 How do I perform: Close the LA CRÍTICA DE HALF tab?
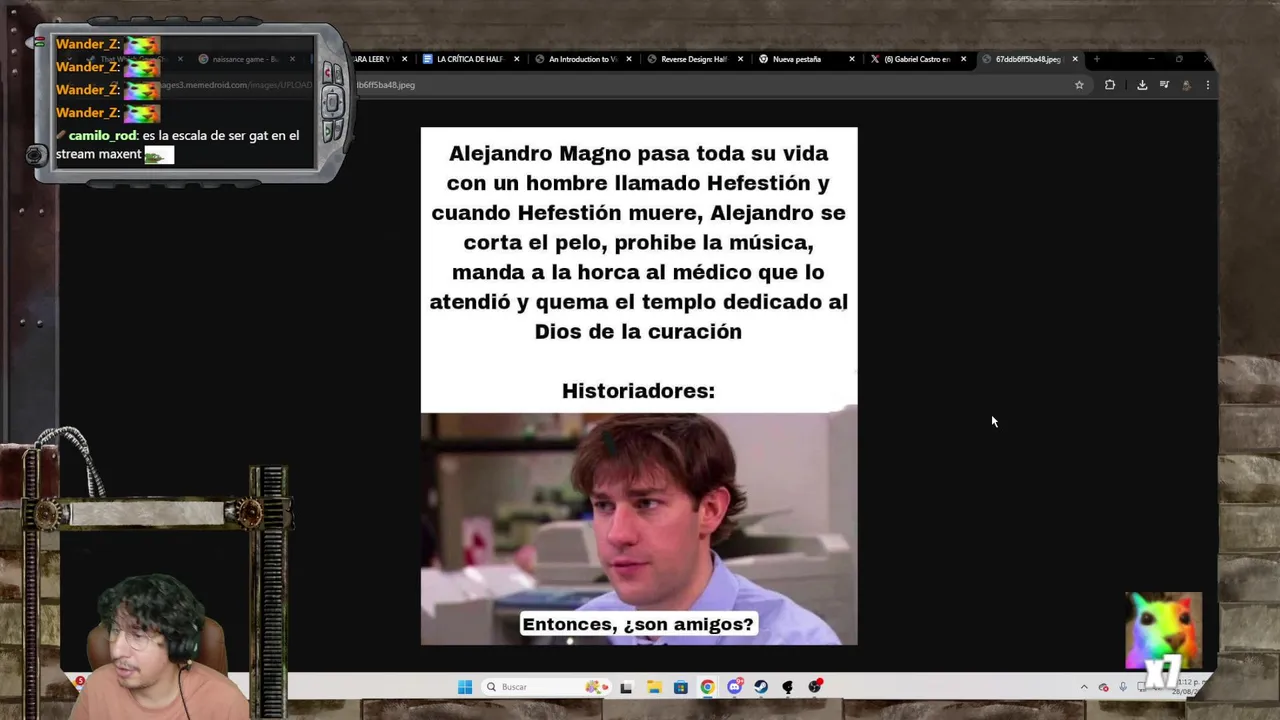pos(517,59)
